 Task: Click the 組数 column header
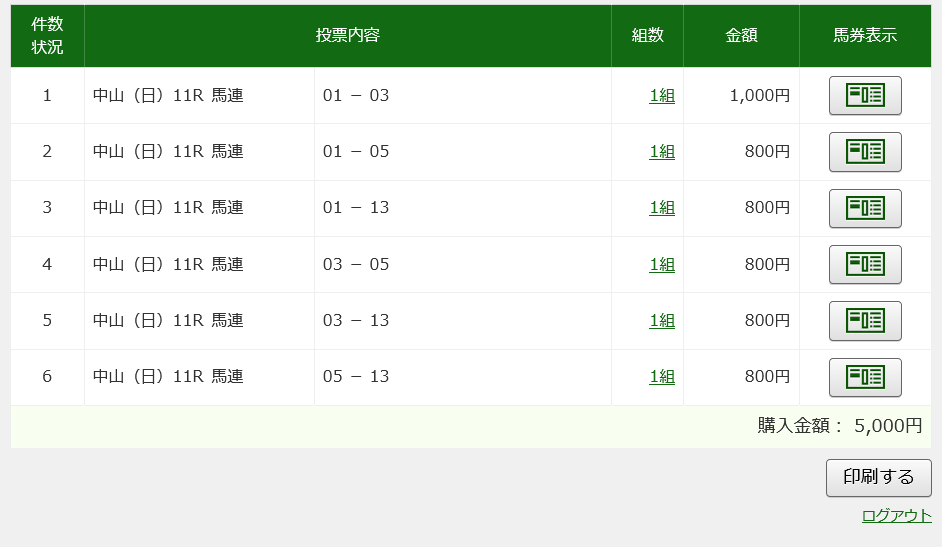pyautogui.click(x=648, y=35)
